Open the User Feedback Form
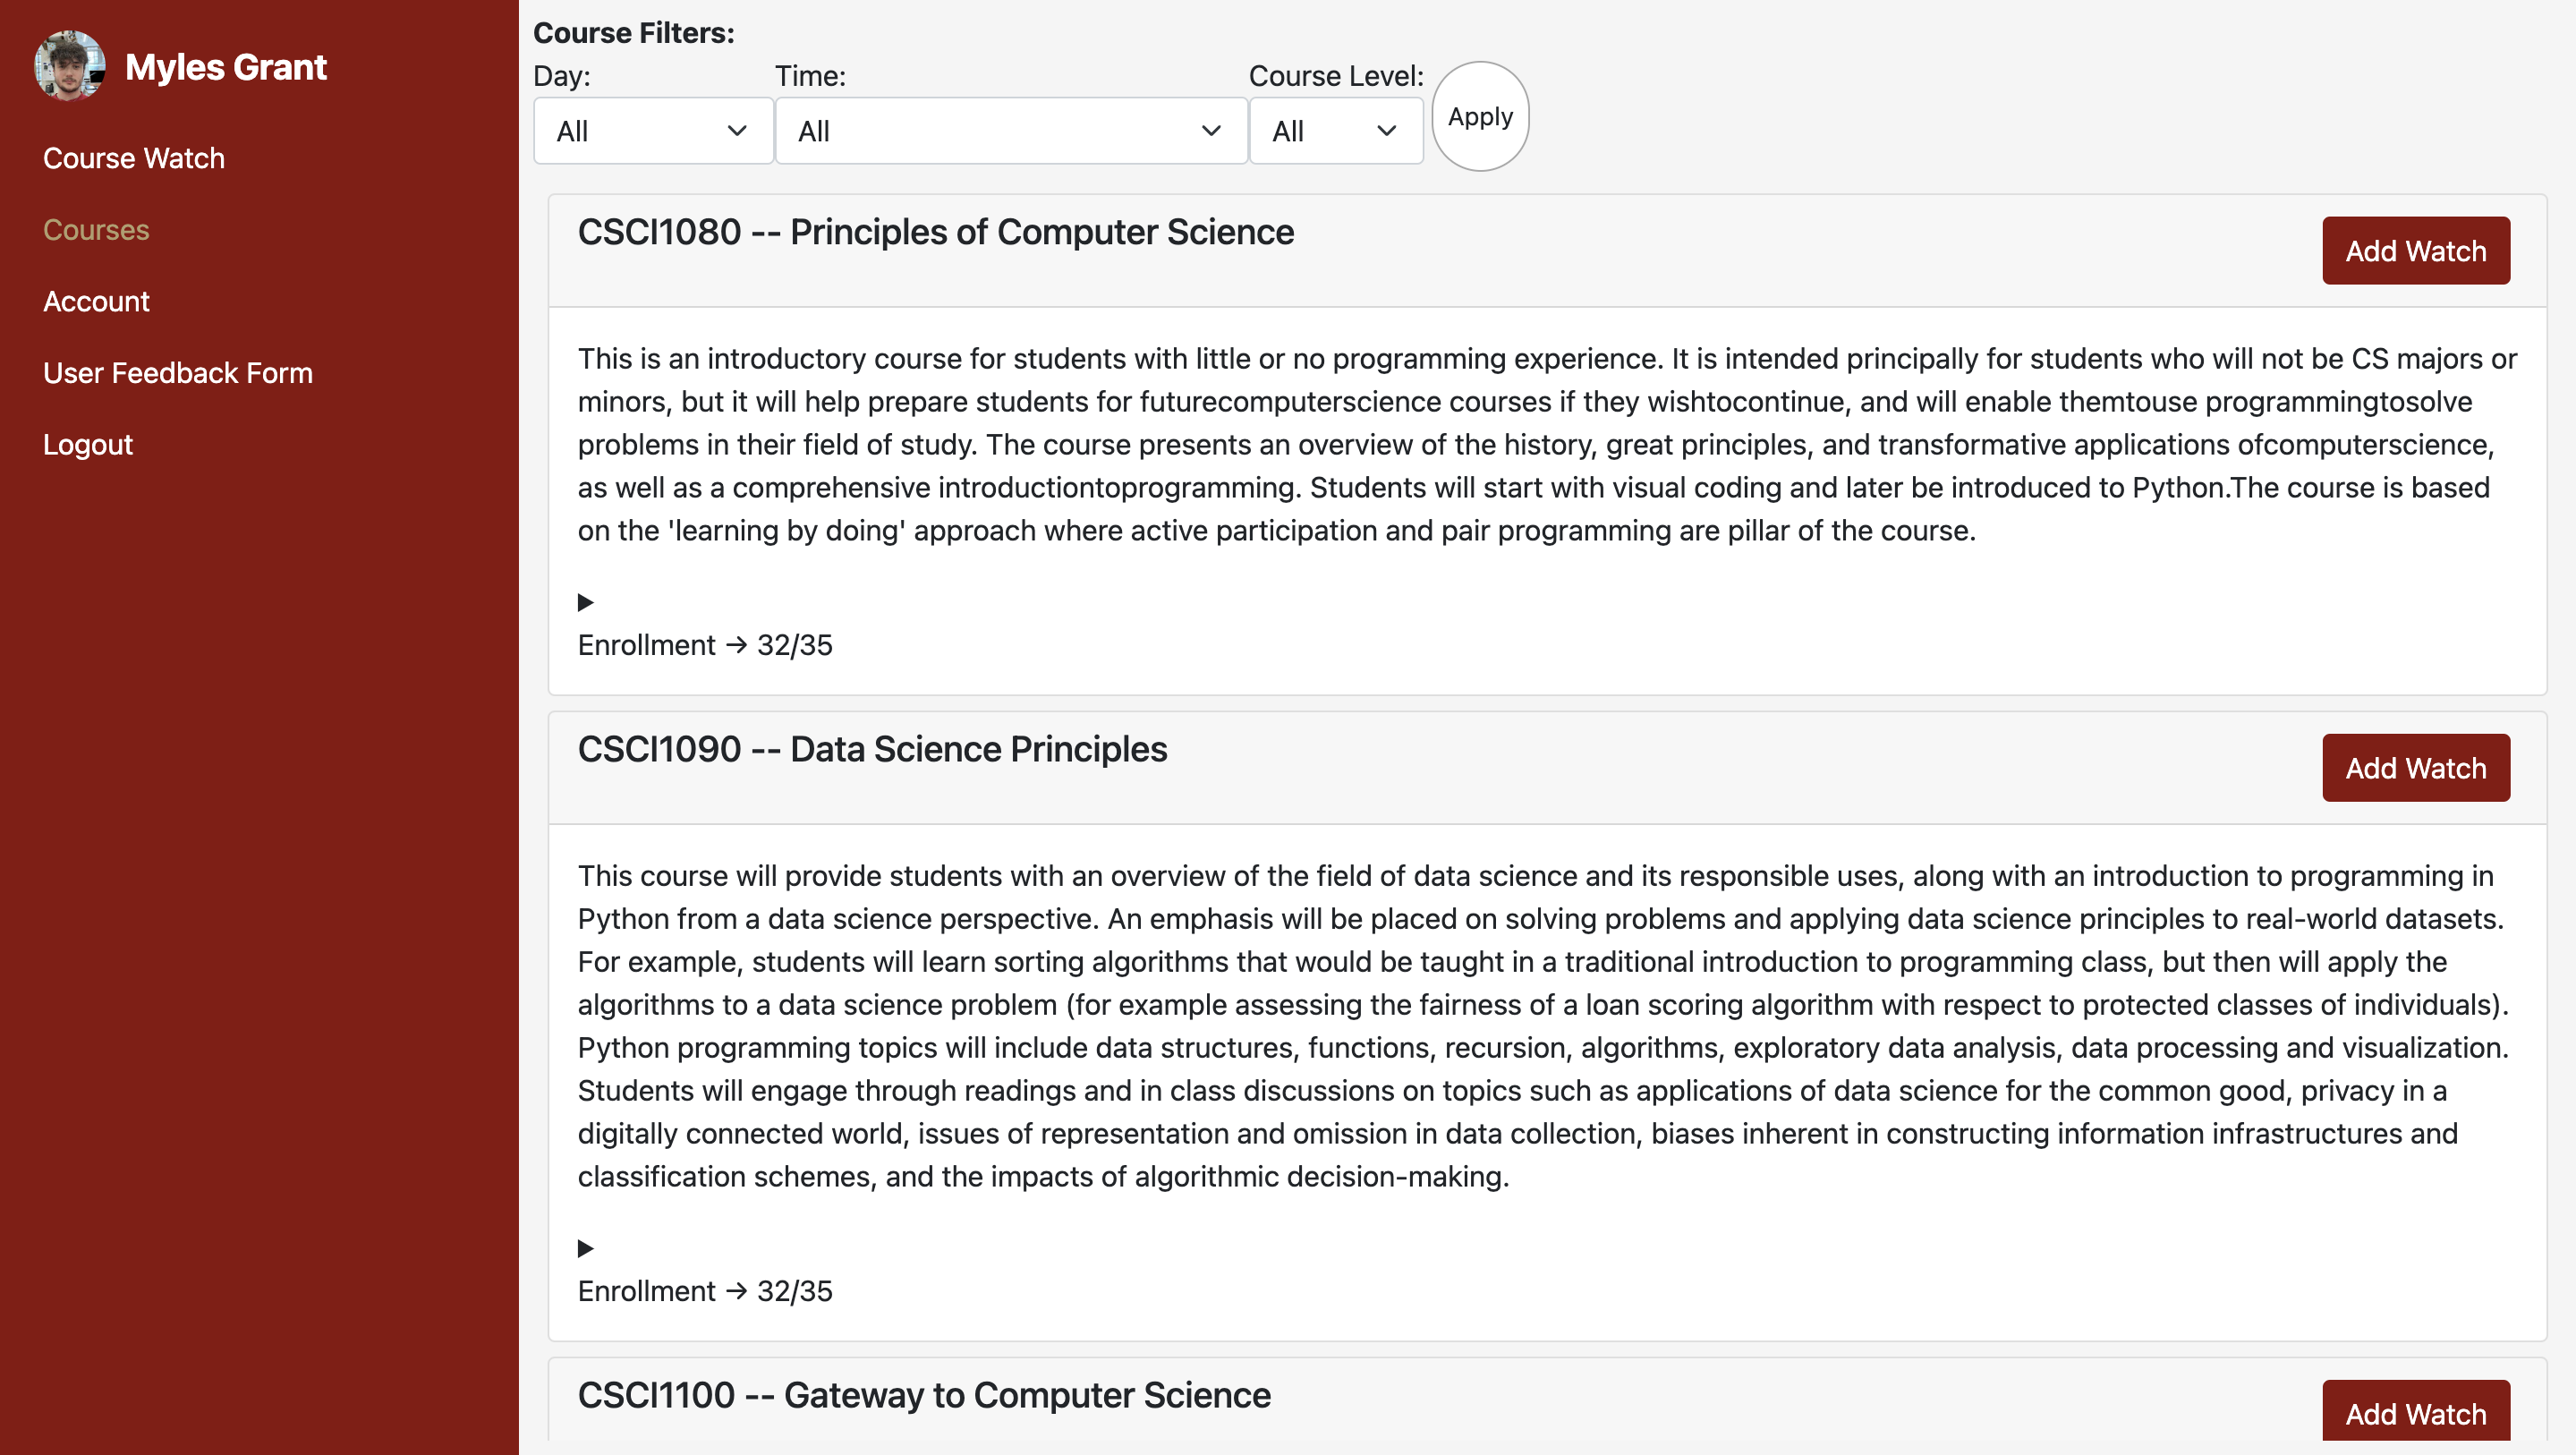2576x1455 pixels. click(x=178, y=373)
